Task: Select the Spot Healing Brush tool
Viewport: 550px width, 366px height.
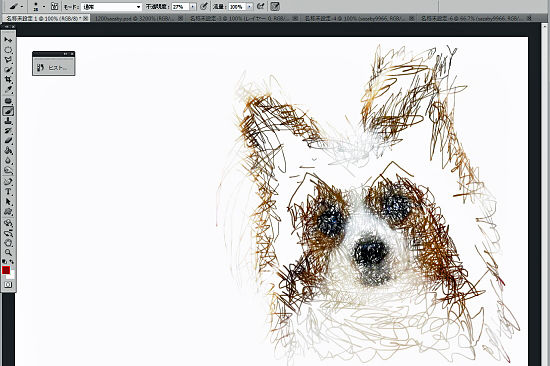Action: click(x=8, y=101)
